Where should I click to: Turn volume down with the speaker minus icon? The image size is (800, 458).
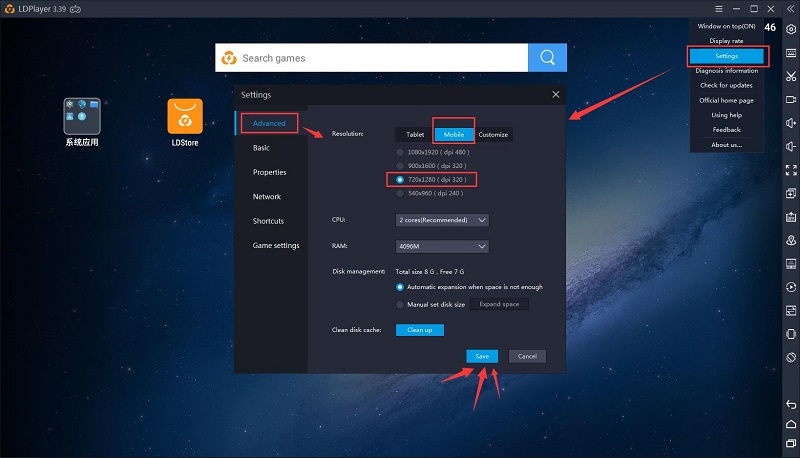point(791,147)
